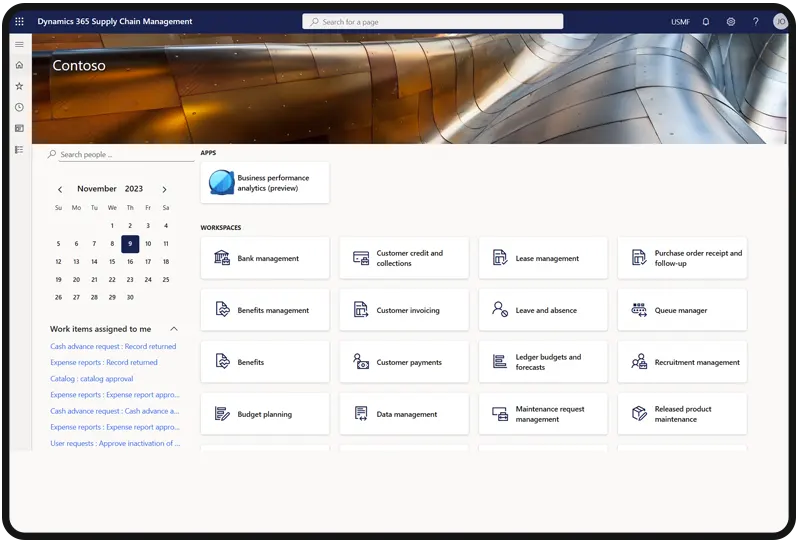Open the app launcher waffle icon
Screen dimensions: 800x544
coord(19,21)
